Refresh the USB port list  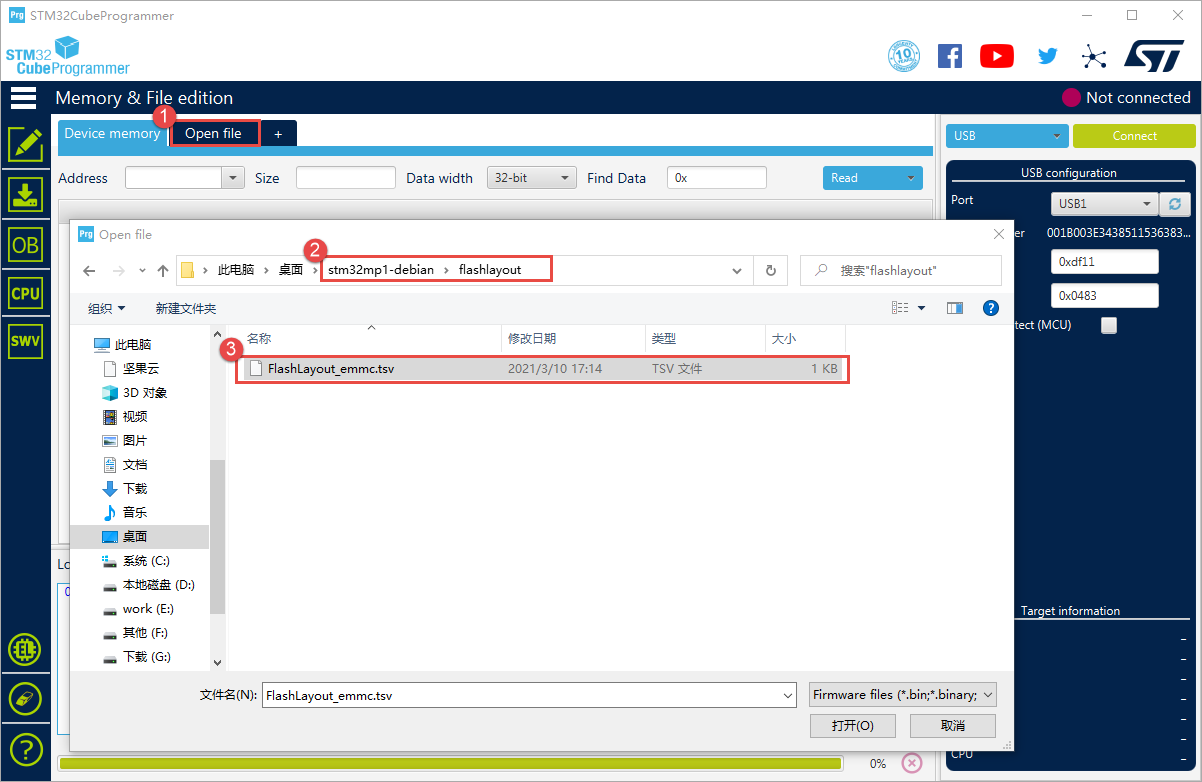tap(1175, 204)
